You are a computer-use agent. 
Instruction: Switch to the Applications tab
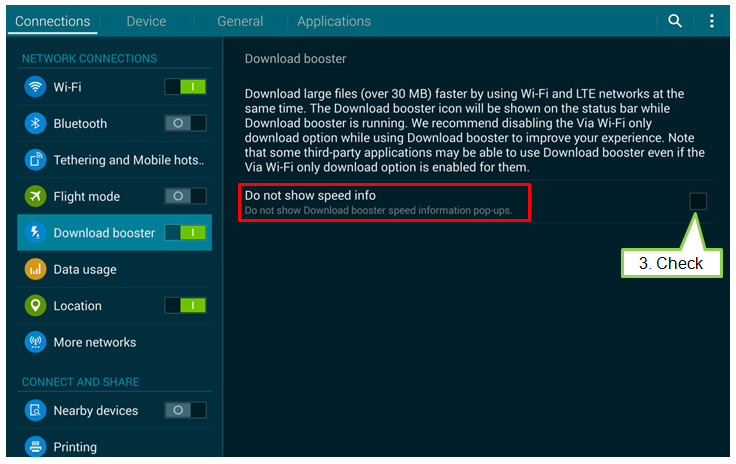tap(334, 21)
